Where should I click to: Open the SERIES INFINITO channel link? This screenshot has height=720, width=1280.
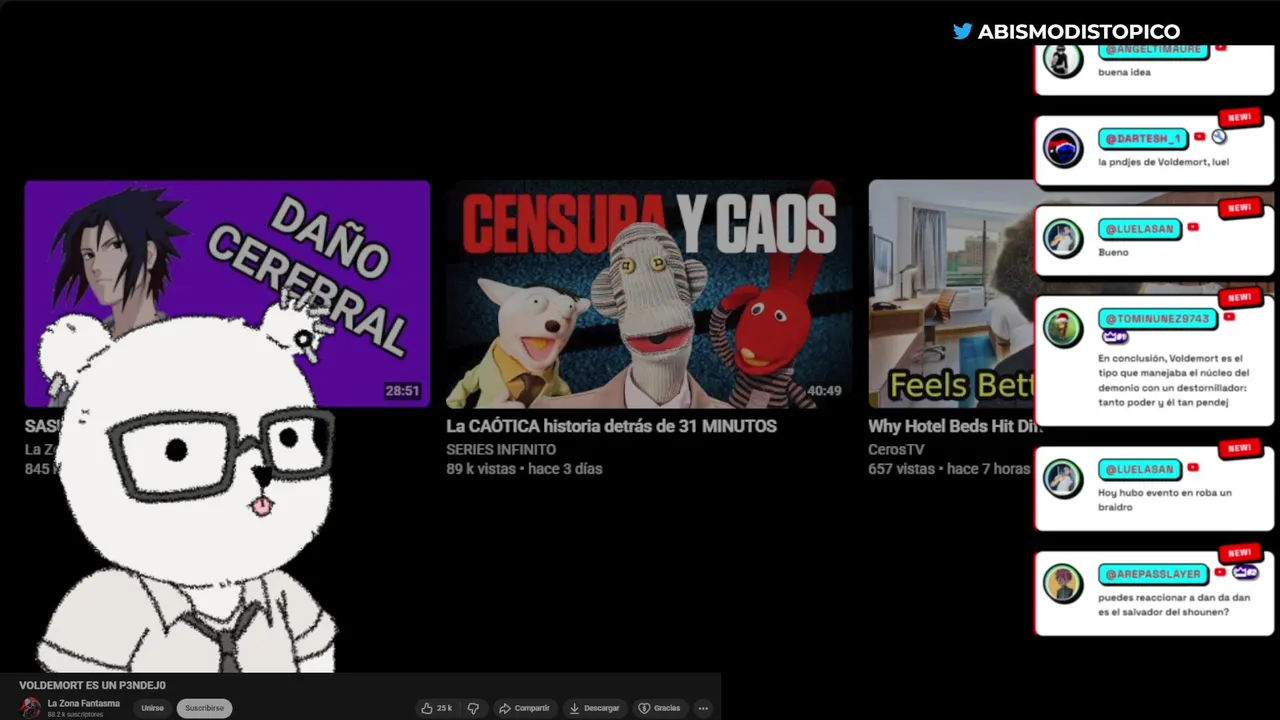[501, 450]
